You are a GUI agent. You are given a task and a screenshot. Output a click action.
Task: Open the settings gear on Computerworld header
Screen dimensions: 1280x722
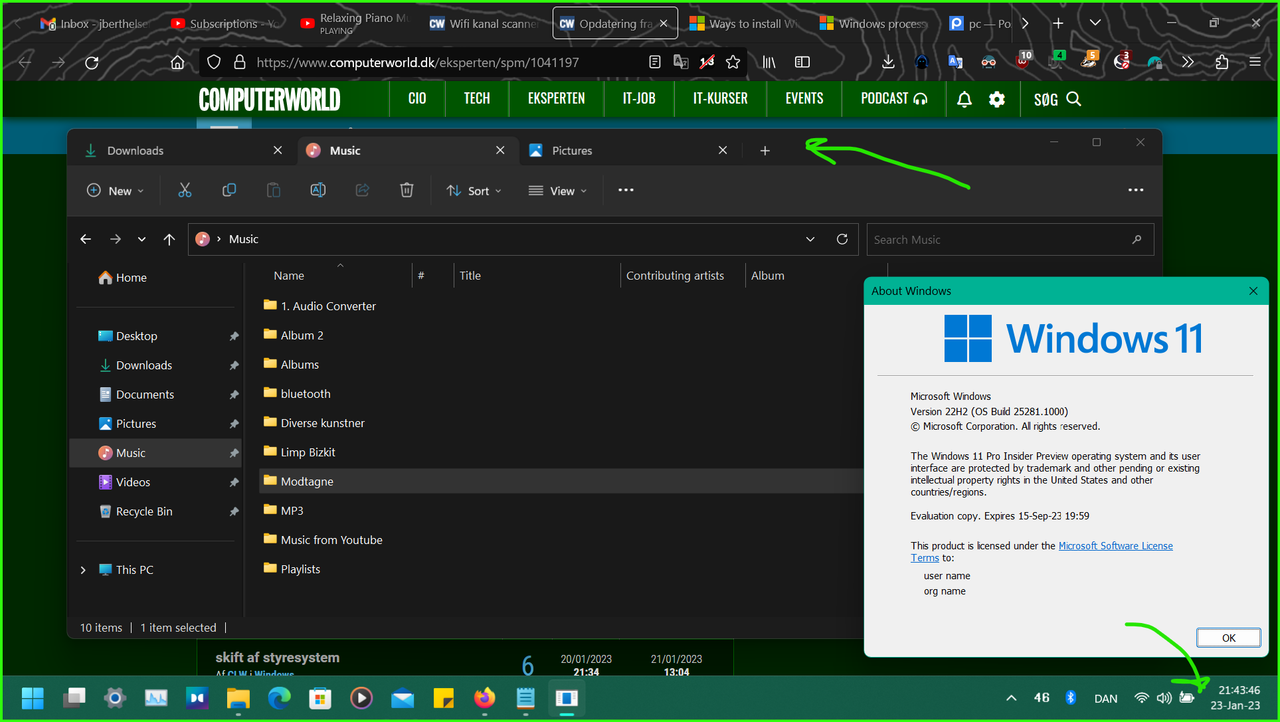[997, 99]
